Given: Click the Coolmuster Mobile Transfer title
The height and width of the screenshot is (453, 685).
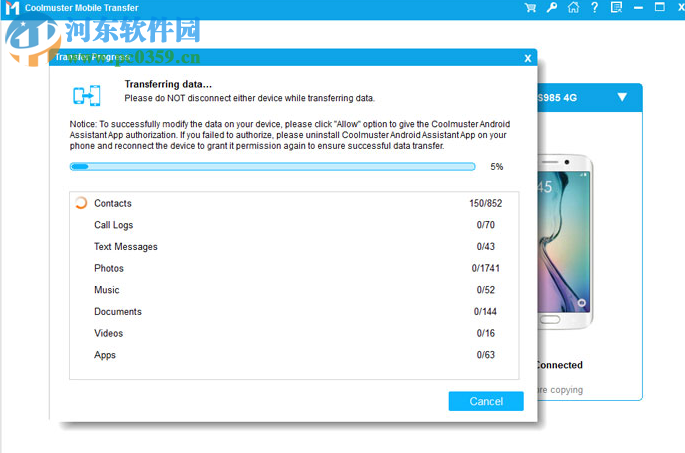Looking at the screenshot, I should click(x=82, y=8).
